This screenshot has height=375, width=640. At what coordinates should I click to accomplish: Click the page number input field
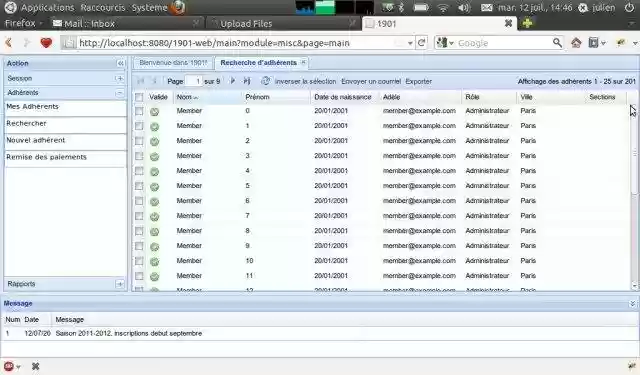tap(194, 81)
